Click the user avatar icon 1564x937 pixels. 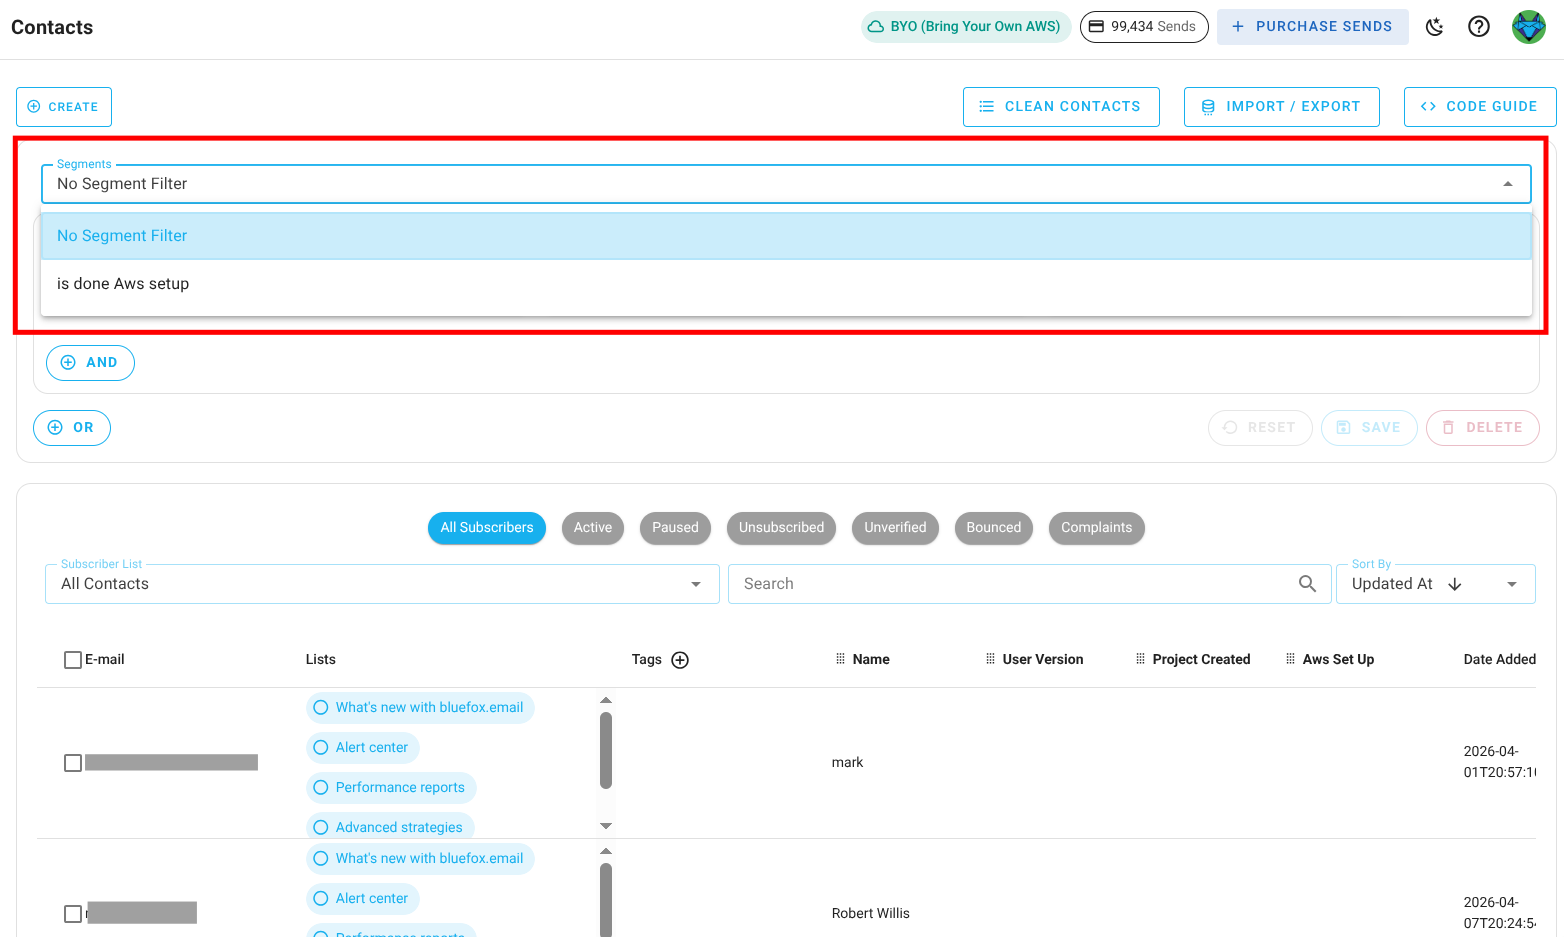point(1528,26)
